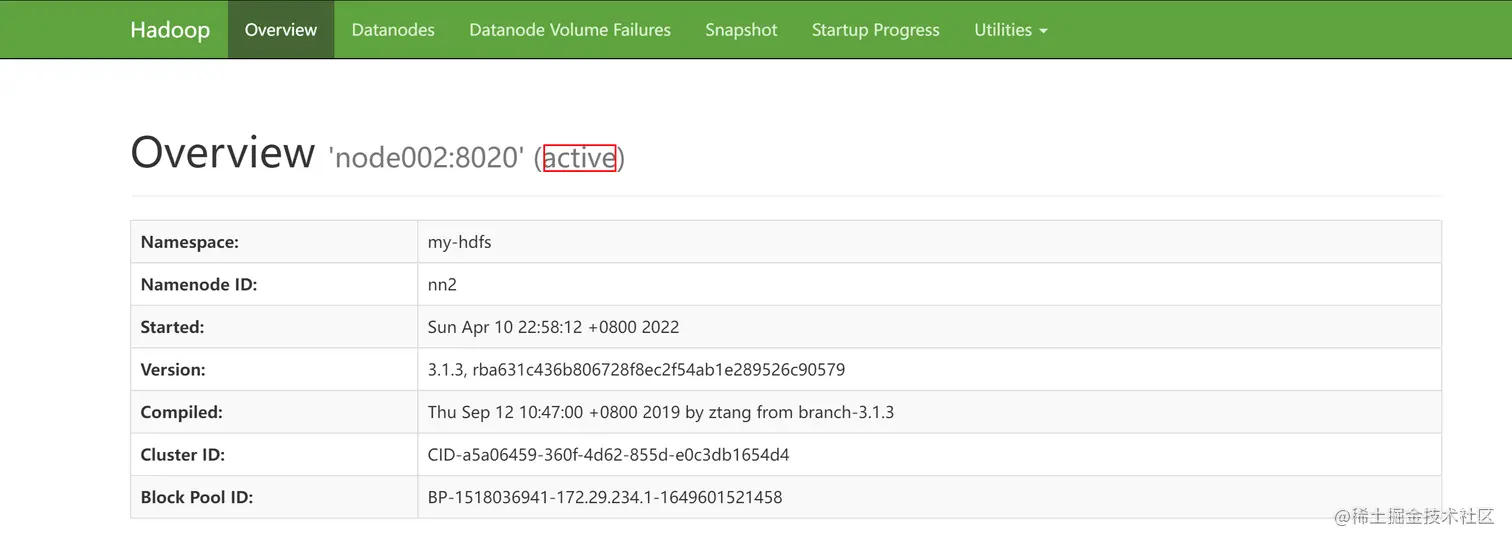Select the 3.1.3 version hash value

pyautogui.click(x=636, y=370)
